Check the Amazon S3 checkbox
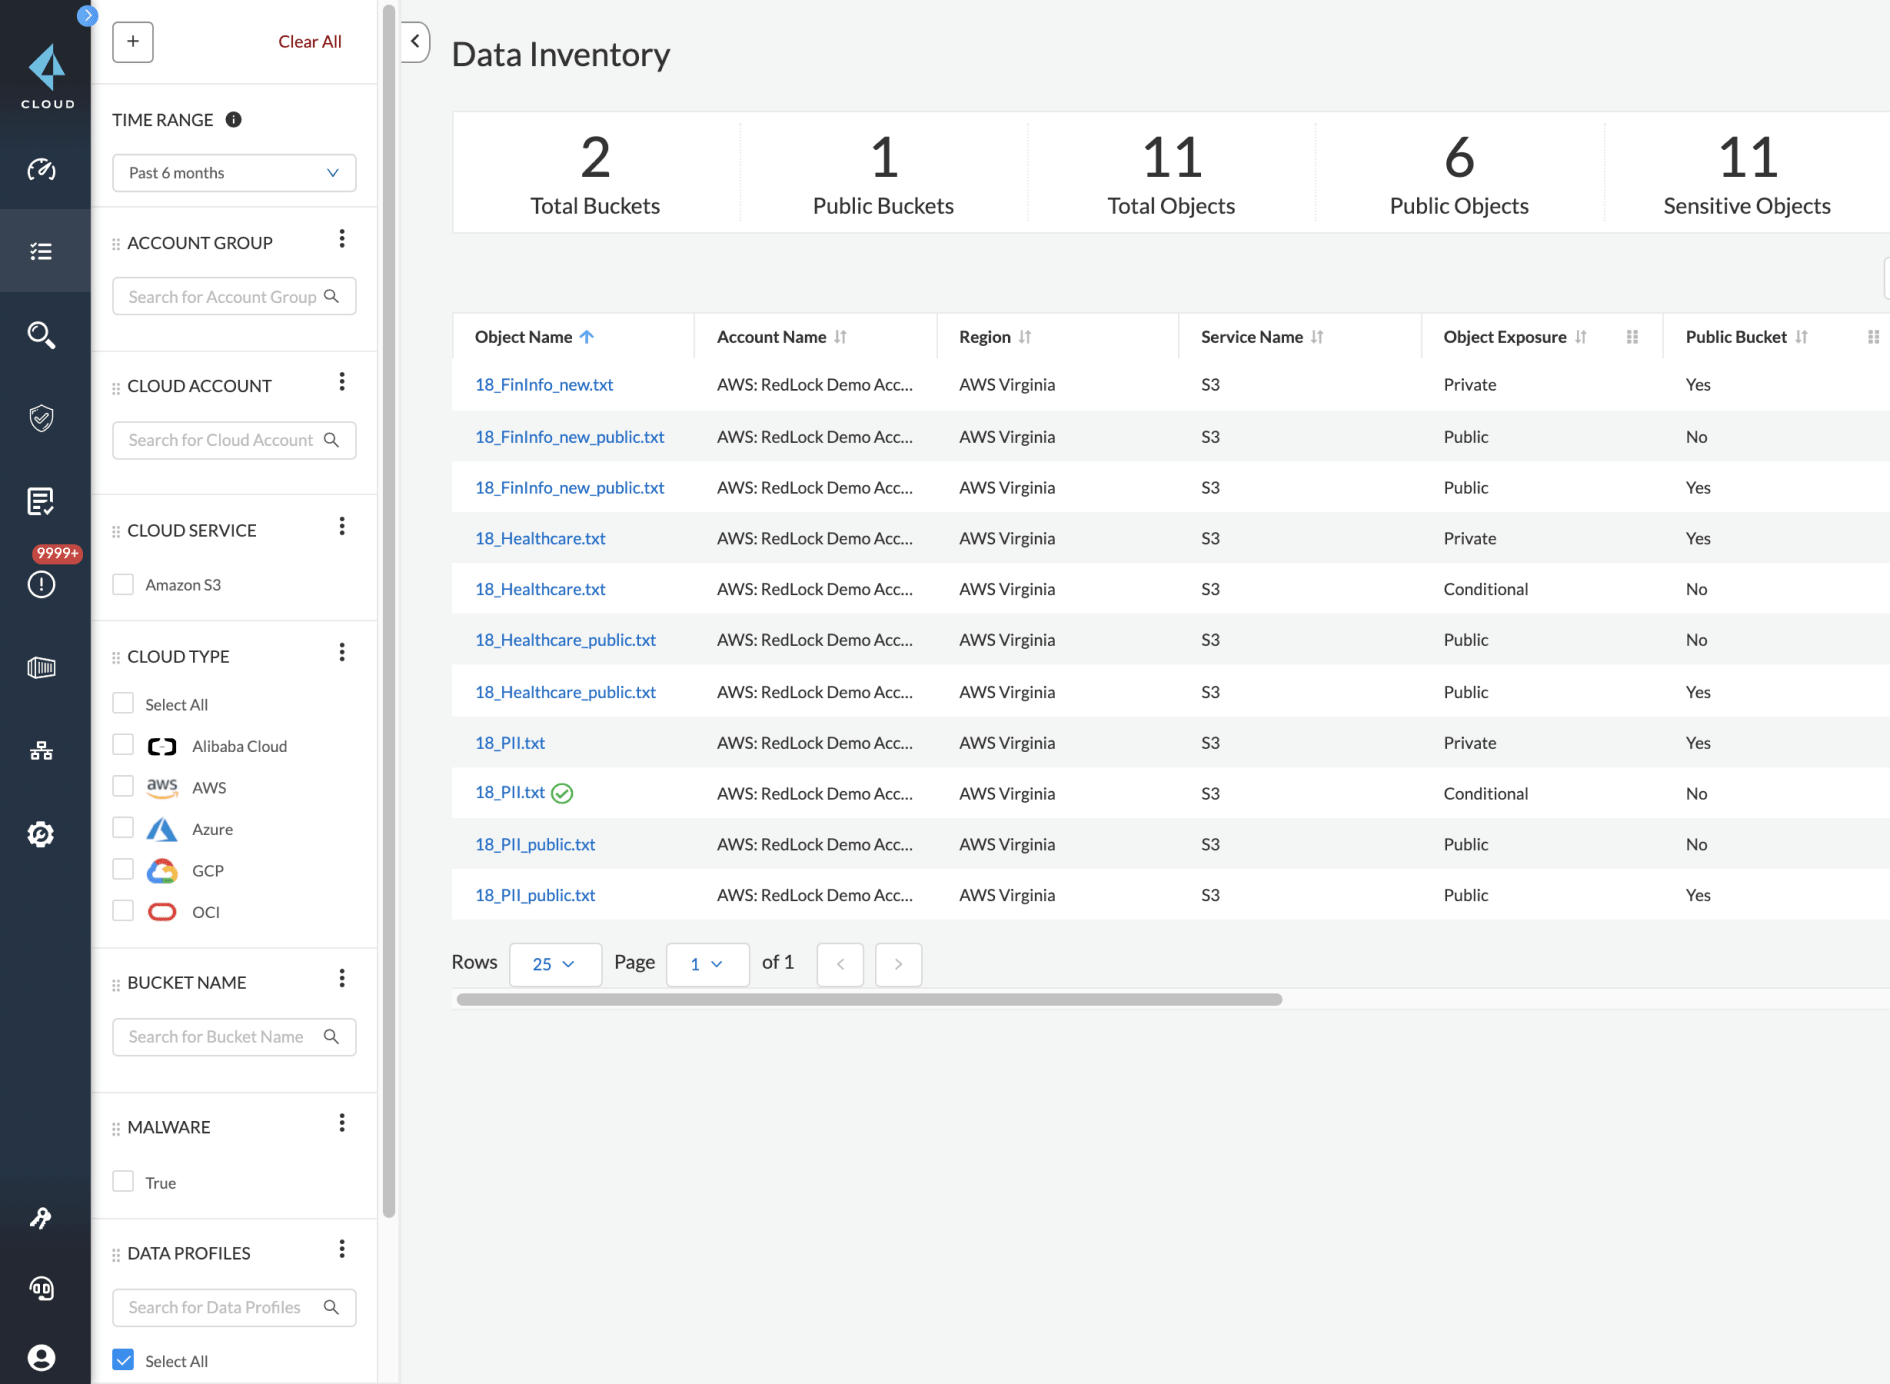1890x1384 pixels. click(x=123, y=584)
